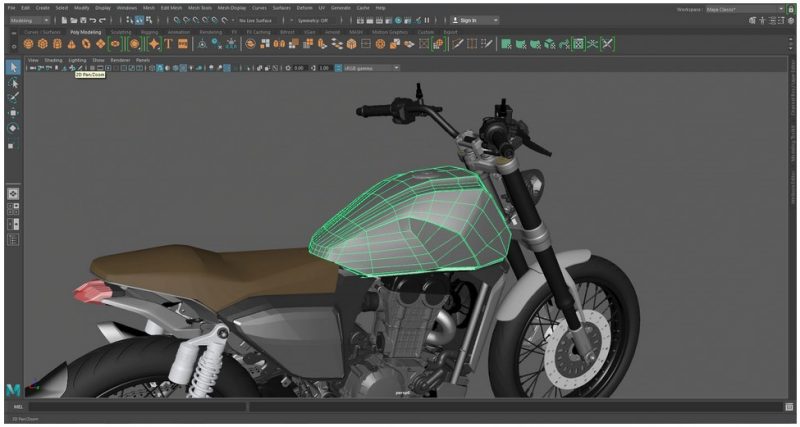Viewport: 800px width, 427px height.
Task: Toggle select by hierarchy mode
Action: [x=130, y=20]
